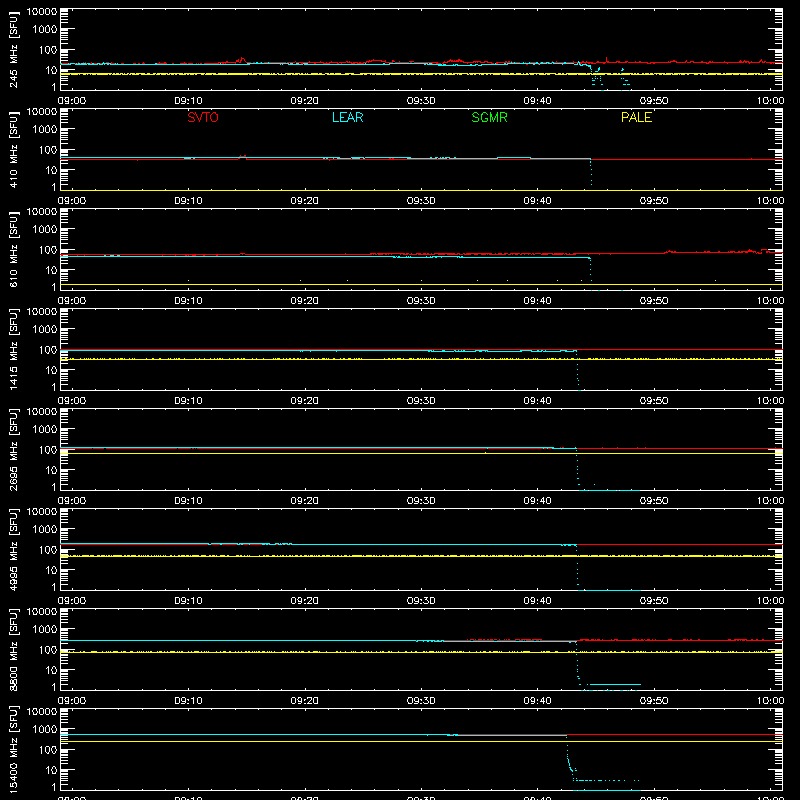Image resolution: width=800 pixels, height=800 pixels.
Task: Click 09:50 tick under the 245 MHz plot
Action: tap(654, 101)
